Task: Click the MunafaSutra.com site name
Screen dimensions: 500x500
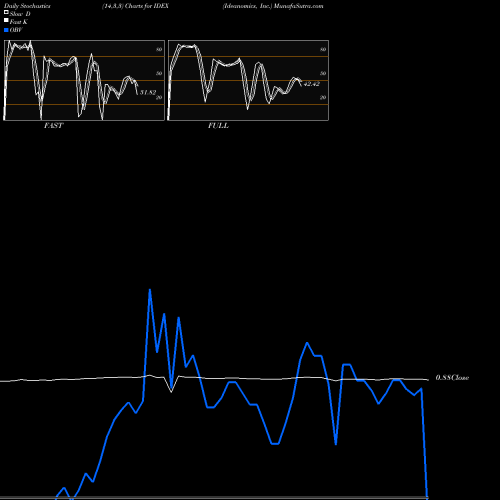Action: tap(299, 6)
